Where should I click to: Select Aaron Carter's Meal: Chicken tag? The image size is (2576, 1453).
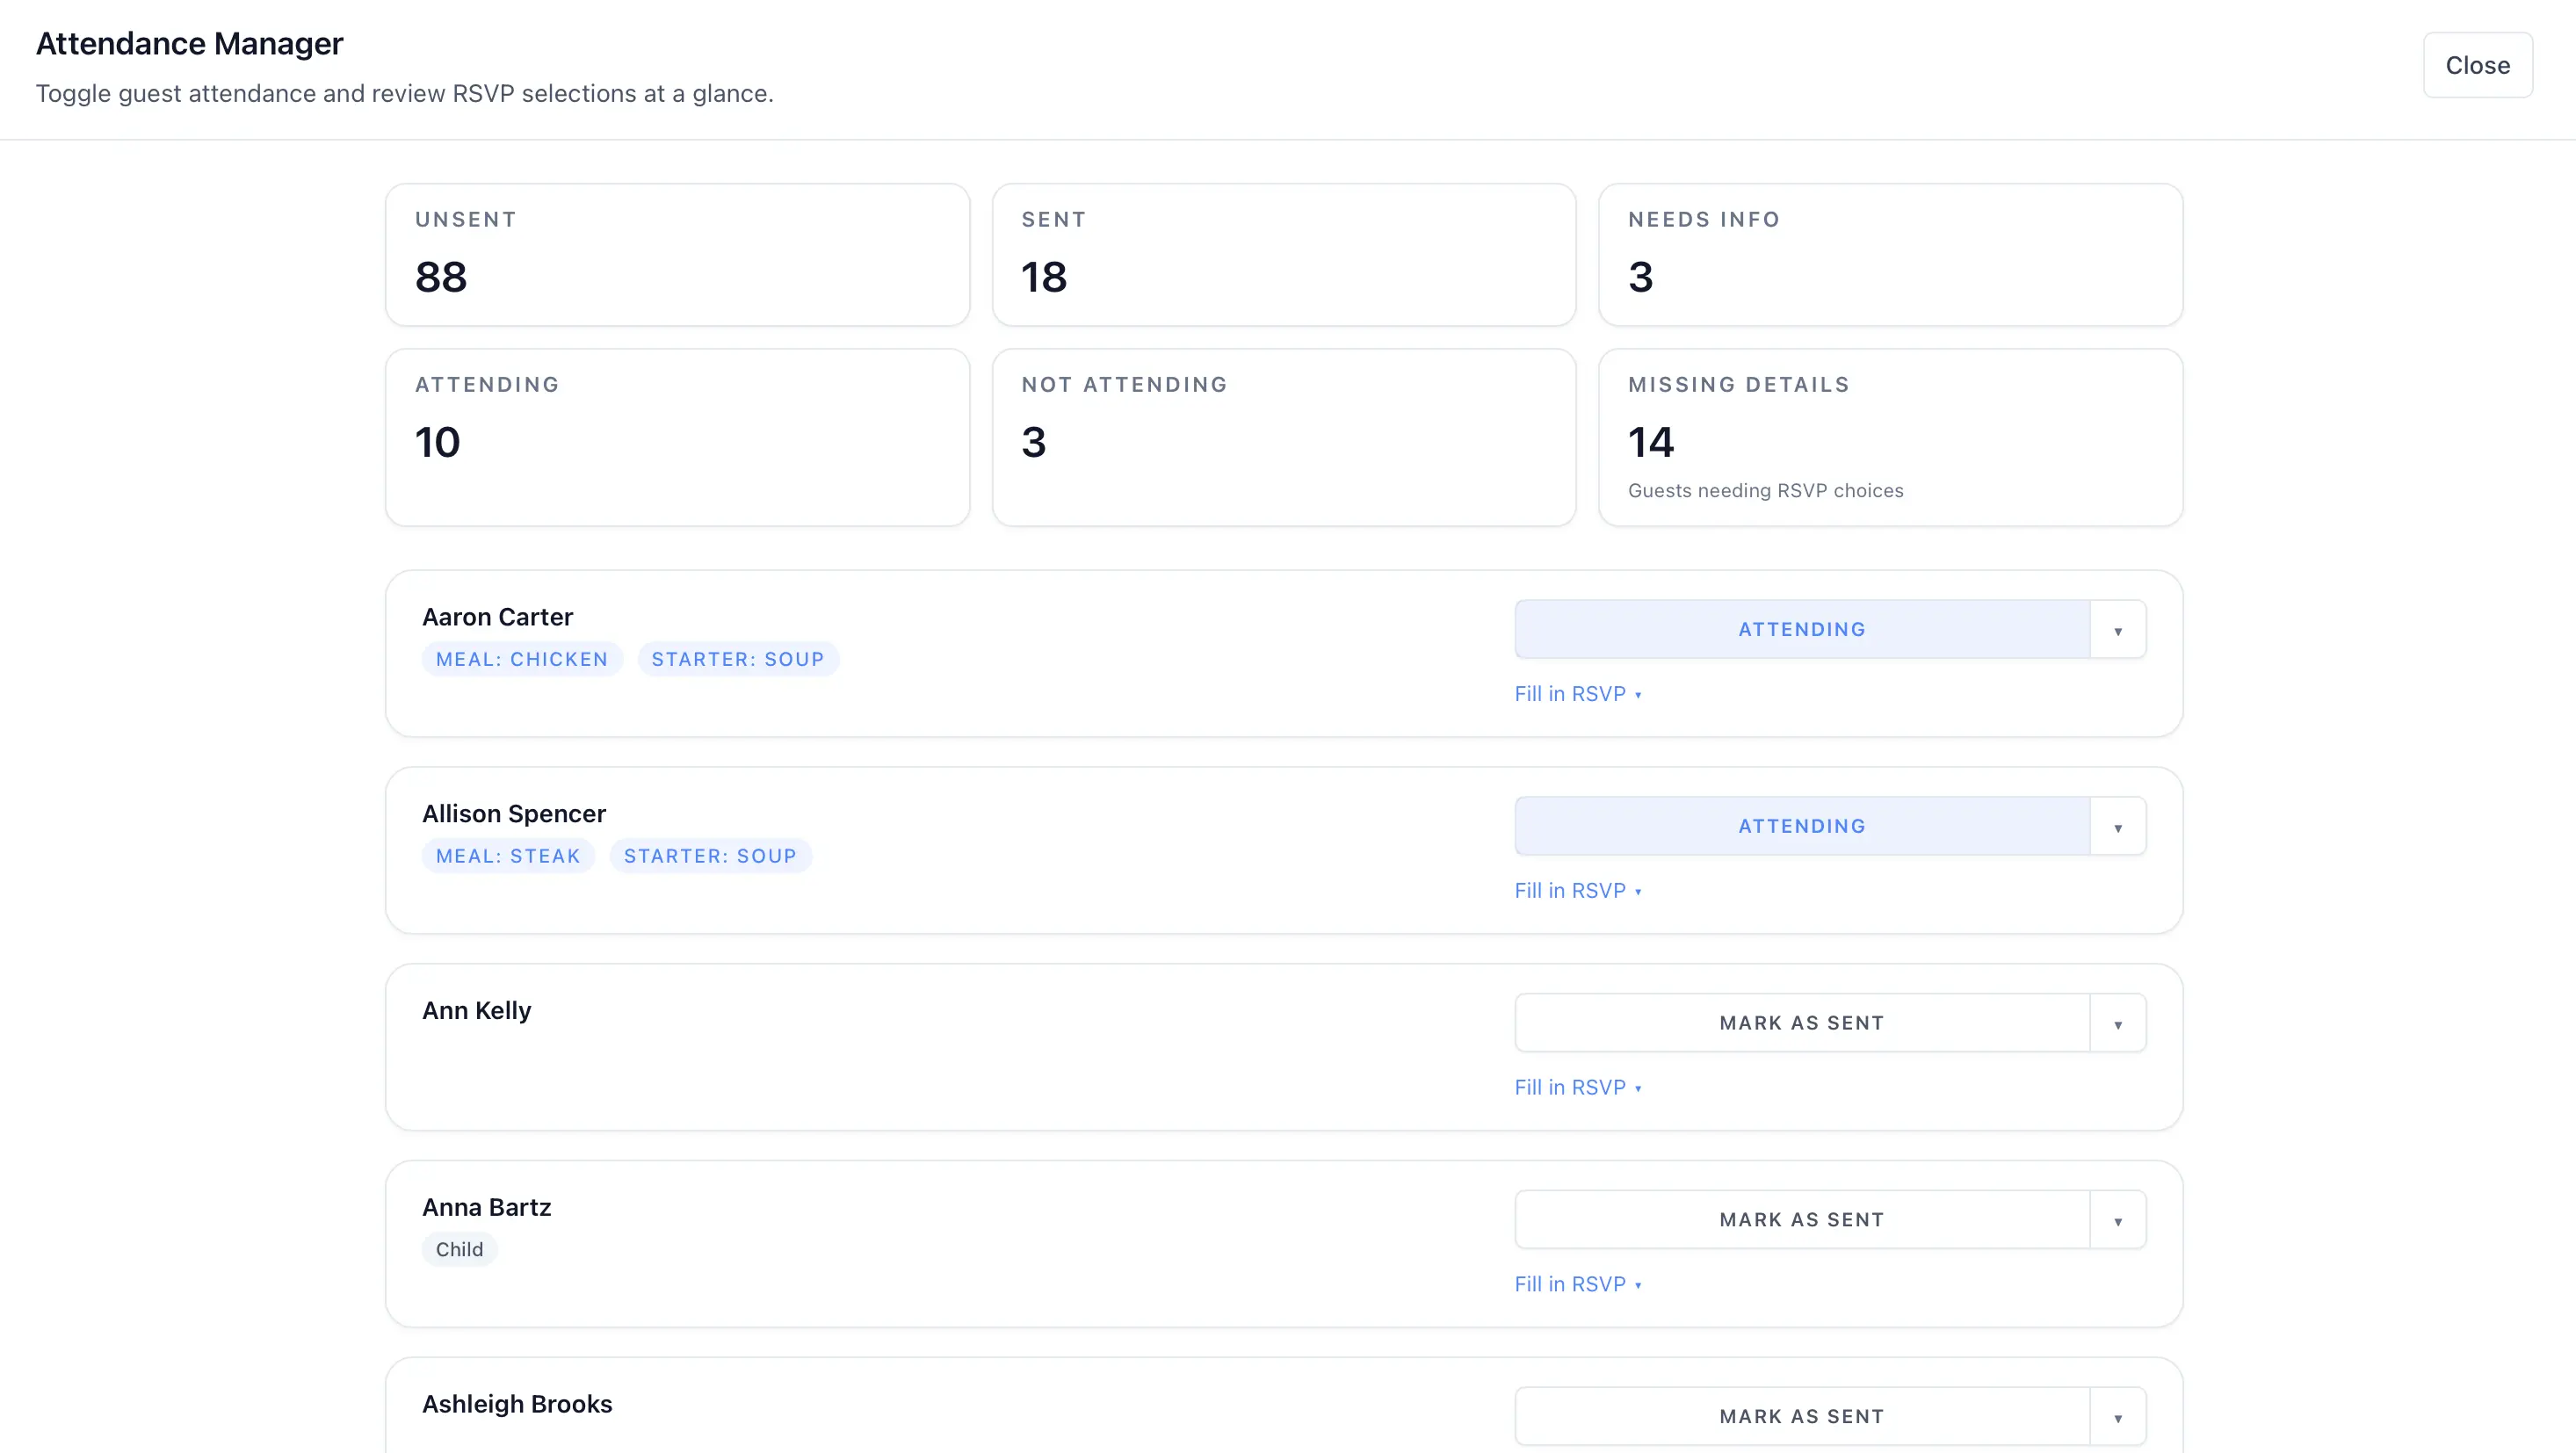[x=521, y=658]
